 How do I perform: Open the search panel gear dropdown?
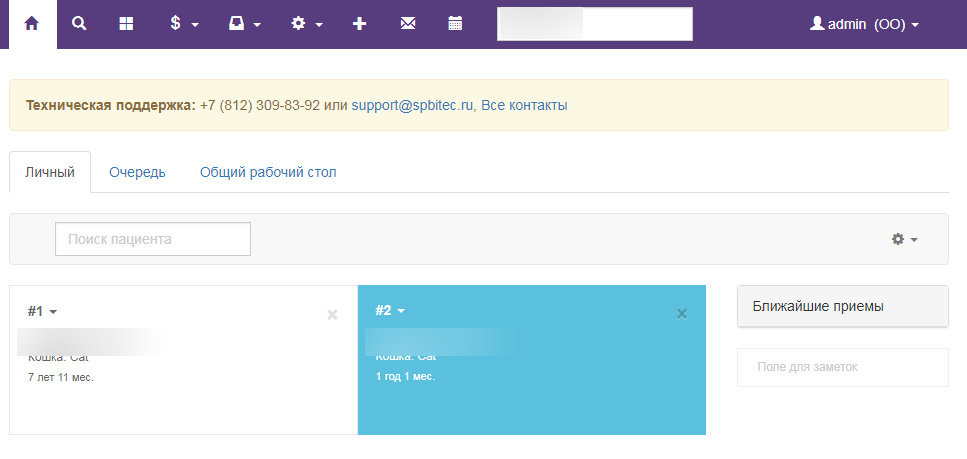tap(905, 239)
